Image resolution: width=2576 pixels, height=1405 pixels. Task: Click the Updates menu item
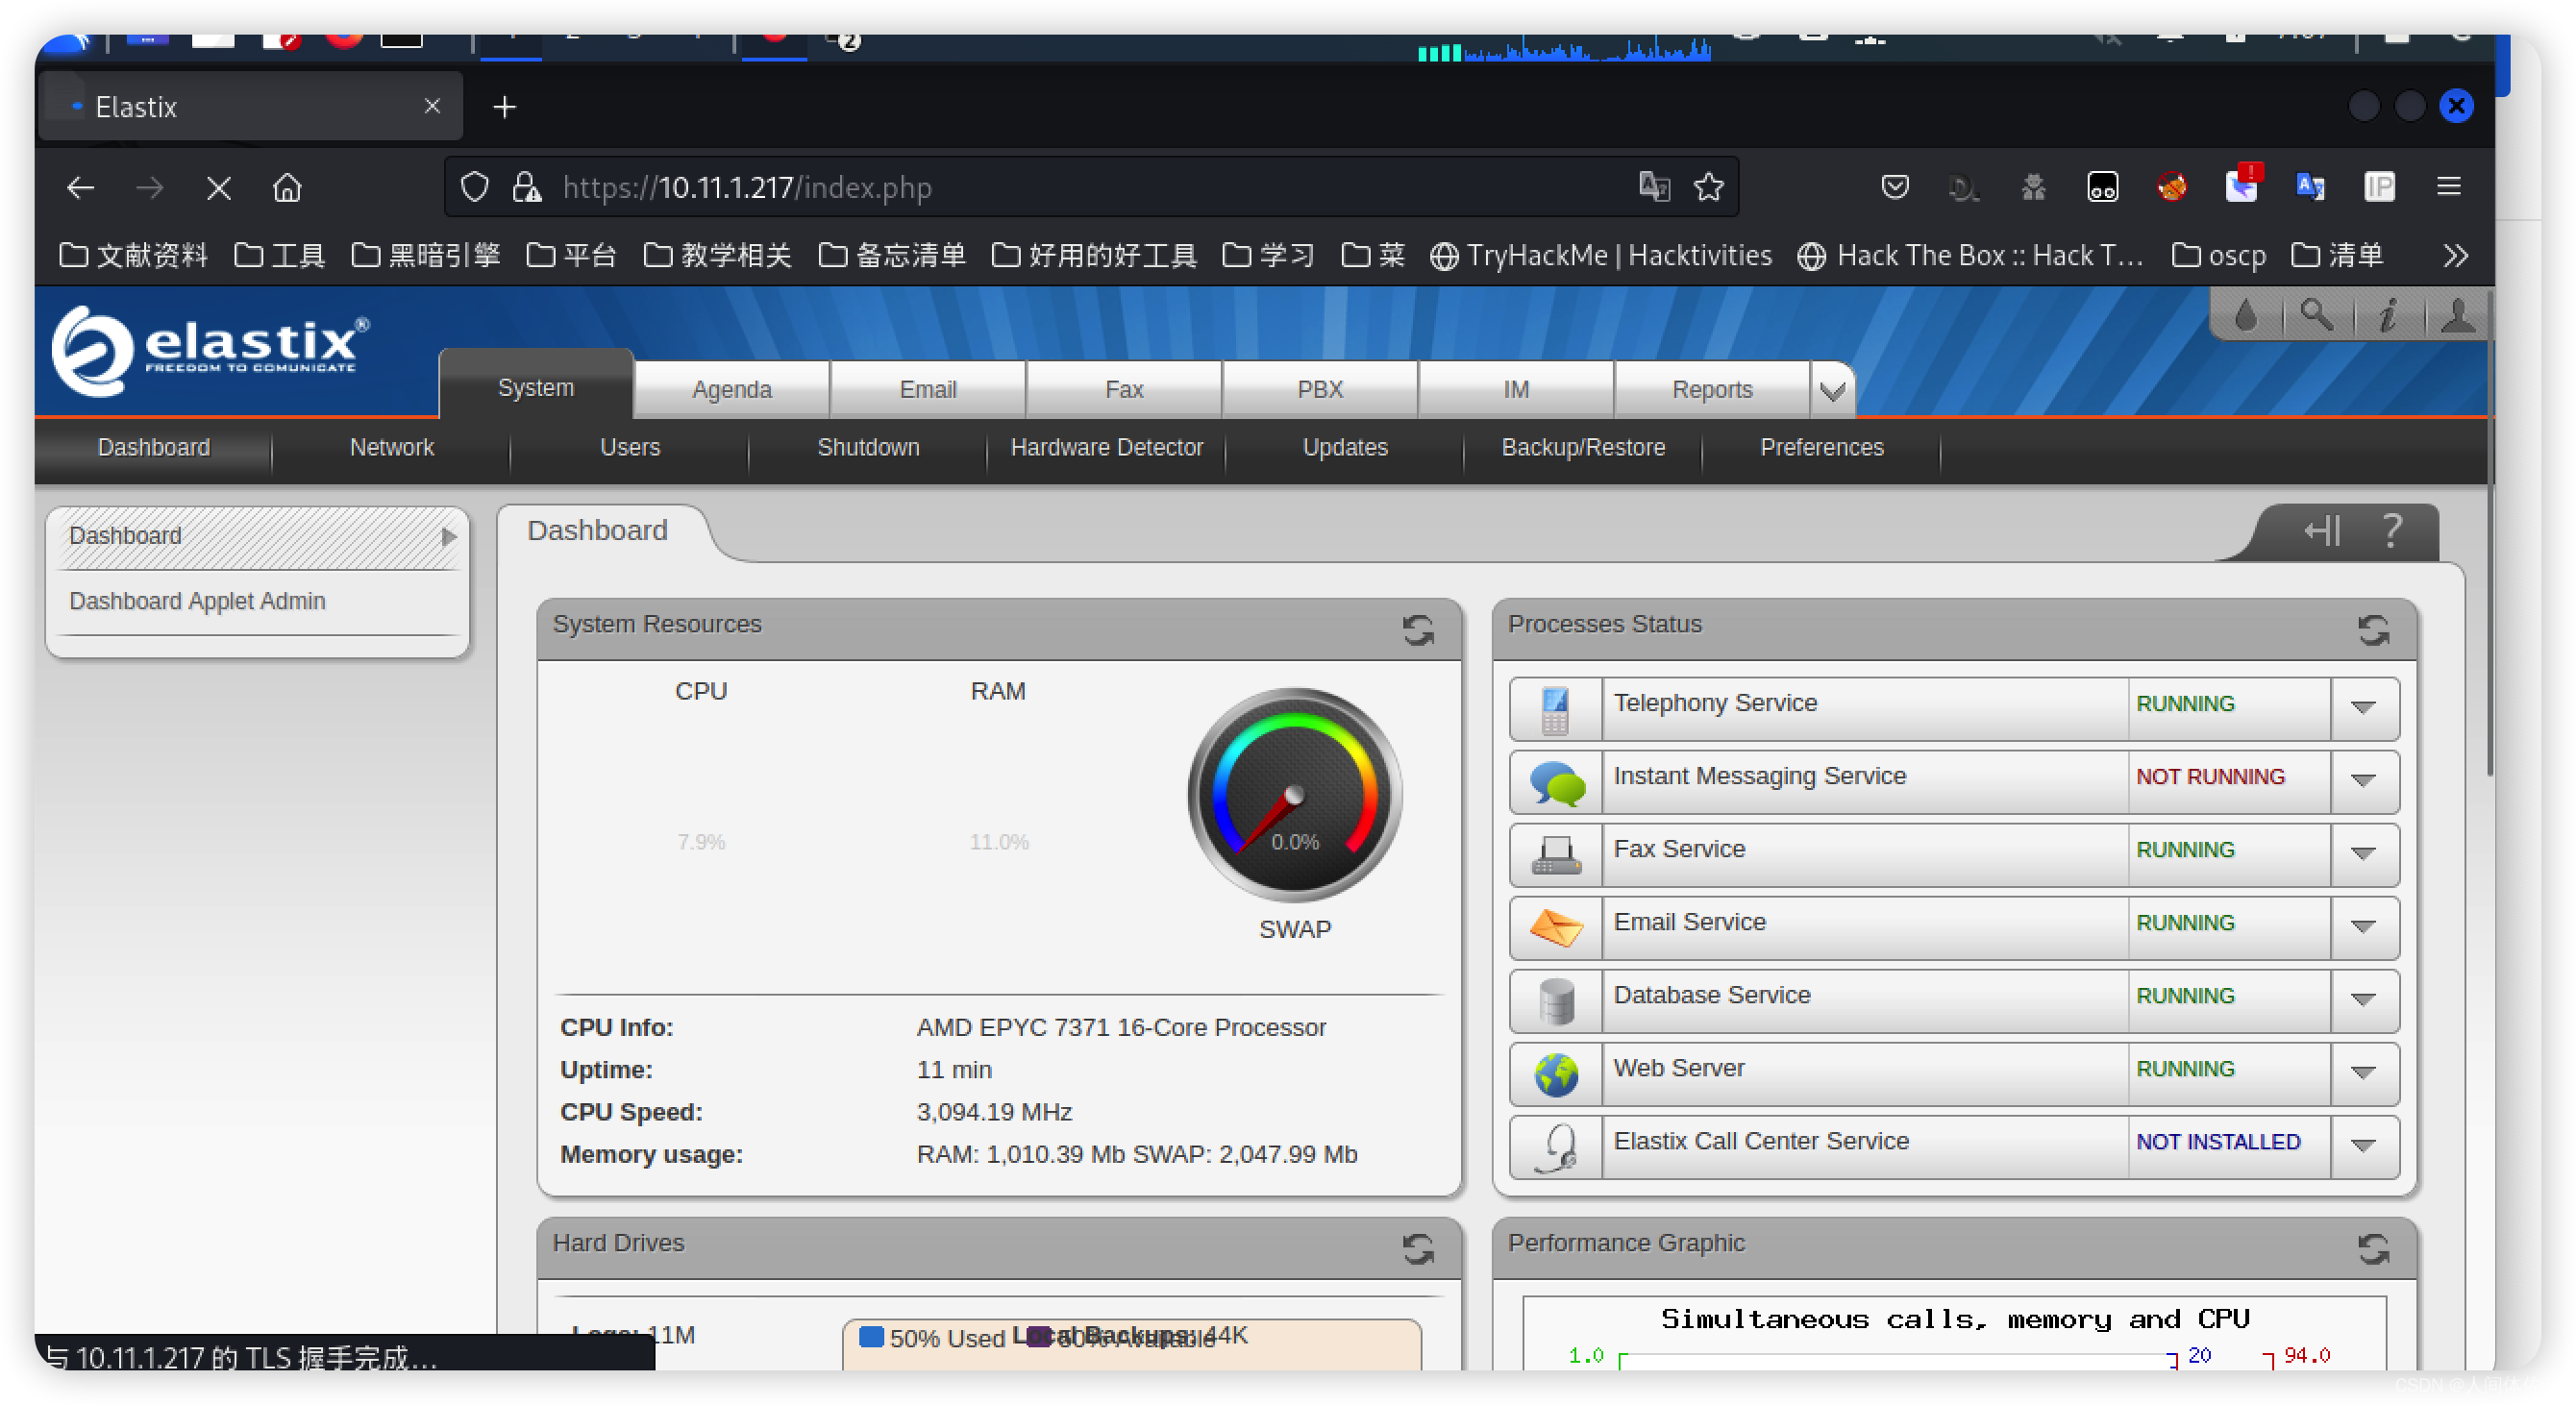pyautogui.click(x=1346, y=447)
